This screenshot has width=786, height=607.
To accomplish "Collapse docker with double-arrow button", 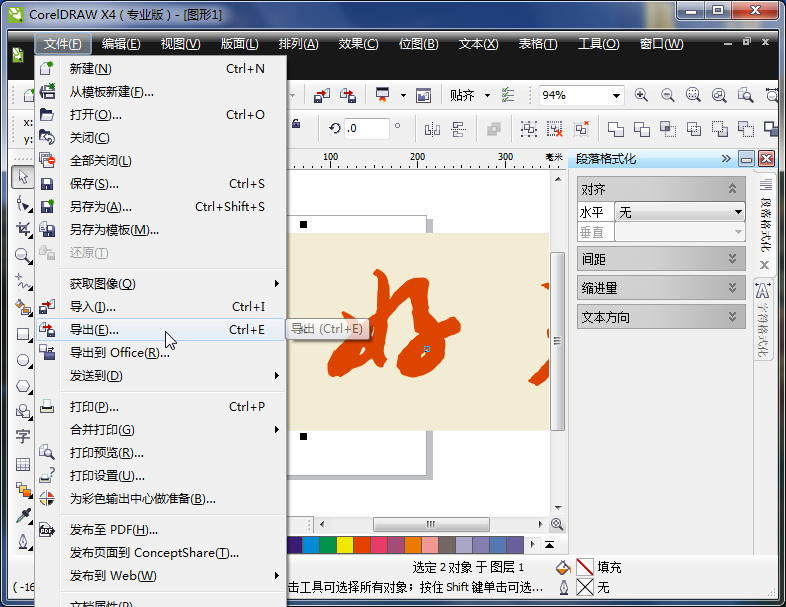I will pos(726,159).
